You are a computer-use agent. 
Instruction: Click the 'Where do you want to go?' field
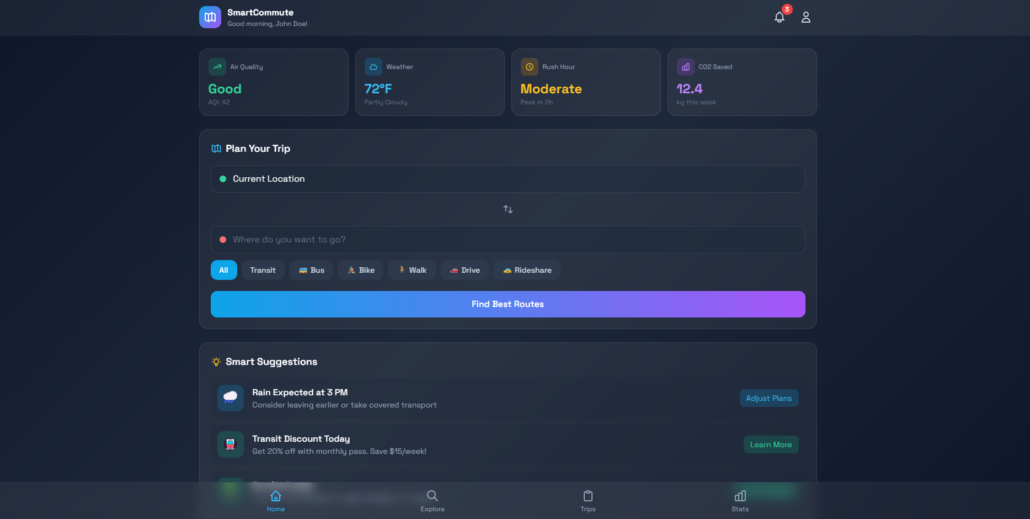[x=508, y=240]
